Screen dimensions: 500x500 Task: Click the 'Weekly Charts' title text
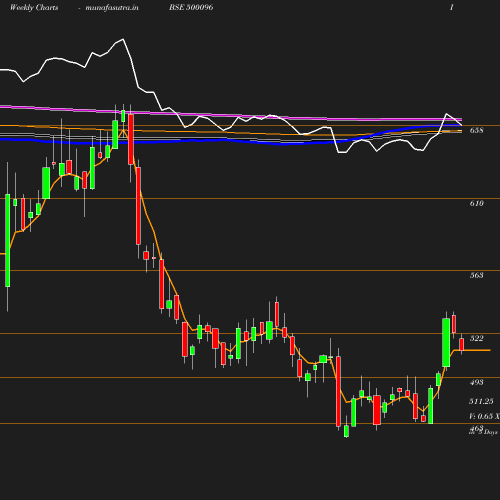click(x=34, y=7)
